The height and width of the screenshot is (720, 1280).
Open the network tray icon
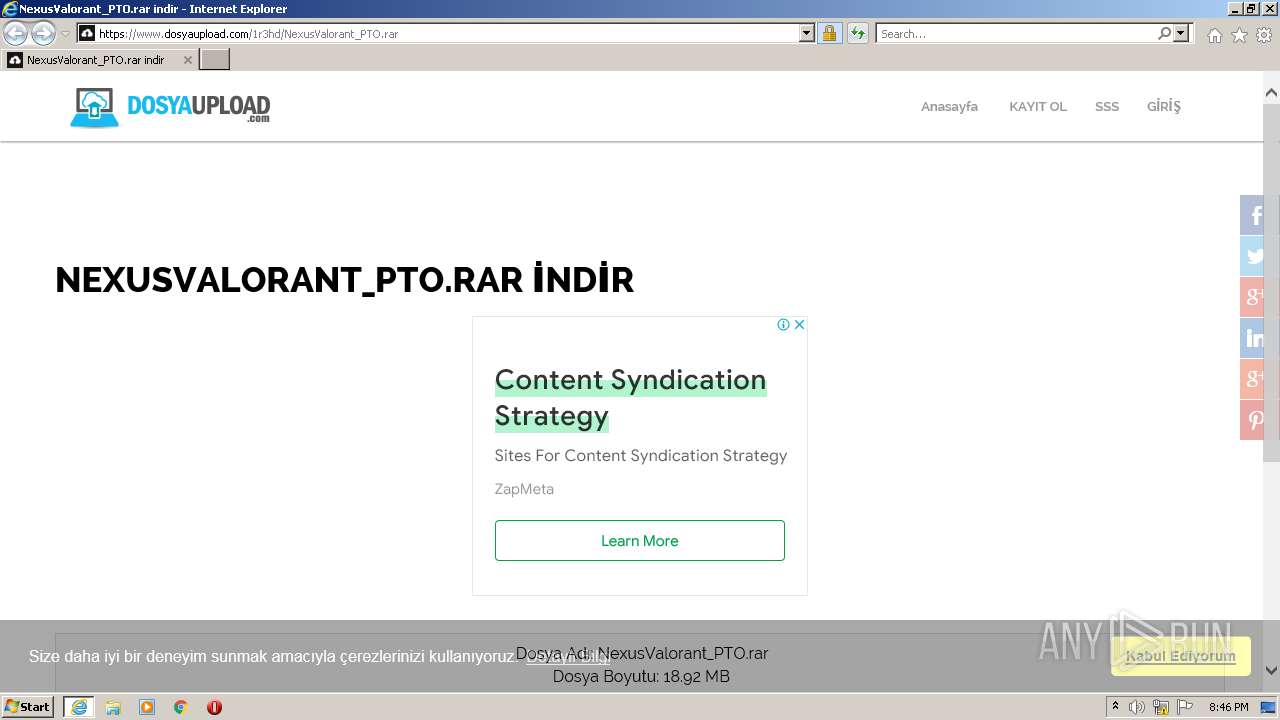tap(1161, 707)
